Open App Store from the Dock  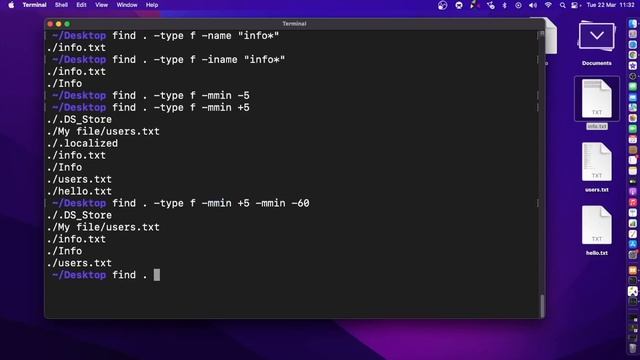(633, 244)
